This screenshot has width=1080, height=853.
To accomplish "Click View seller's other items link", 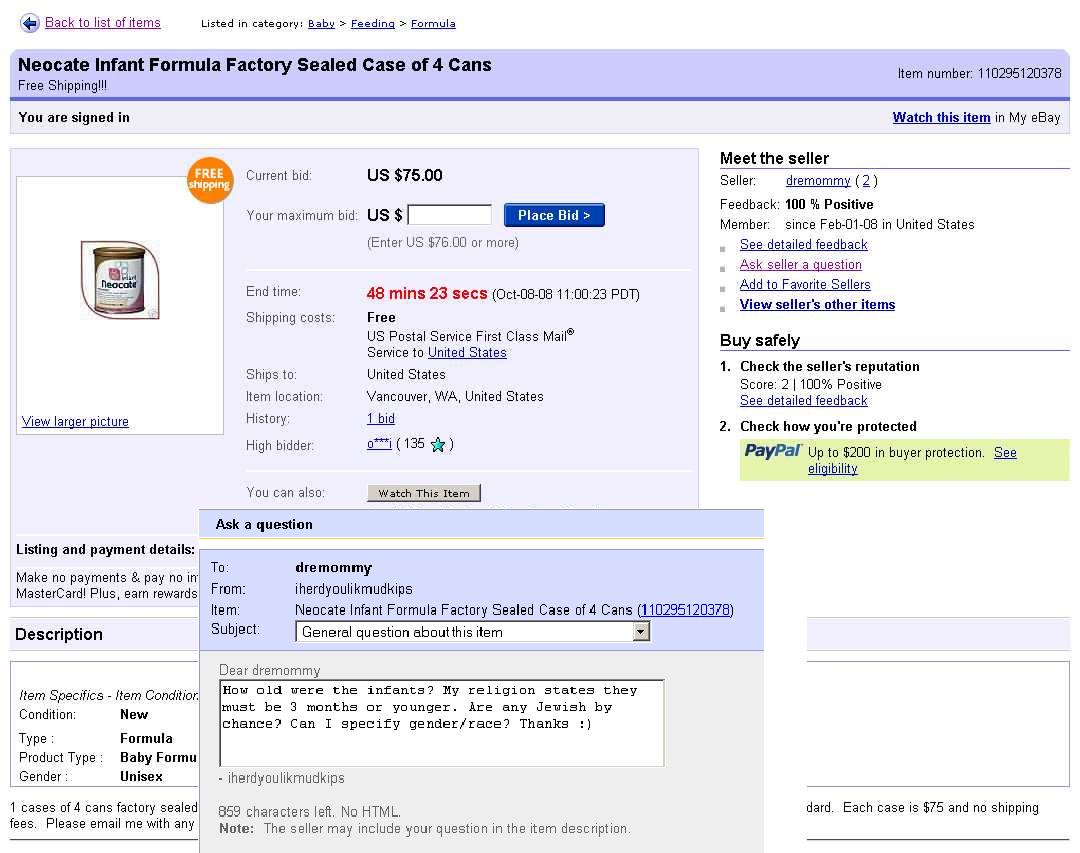I will [x=817, y=305].
